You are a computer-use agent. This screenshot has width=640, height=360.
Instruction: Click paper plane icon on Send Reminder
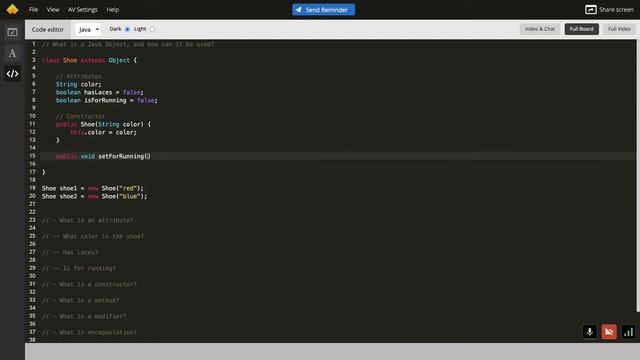(299, 9)
